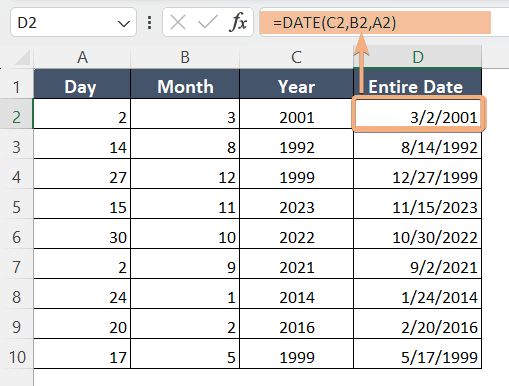This screenshot has width=509, height=386.
Task: Click day cell 14
Action: (82, 144)
